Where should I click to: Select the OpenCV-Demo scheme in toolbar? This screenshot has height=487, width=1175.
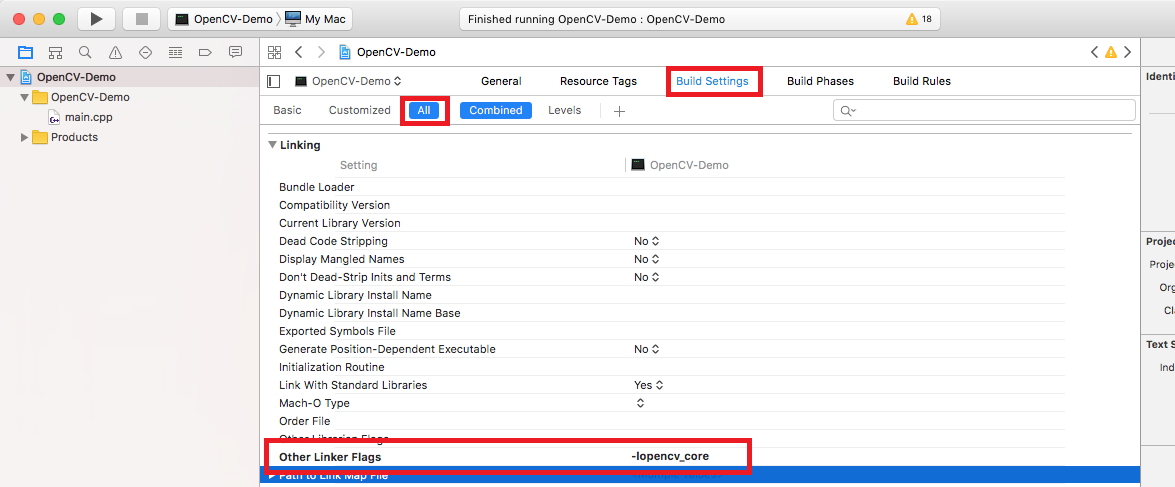(x=223, y=19)
